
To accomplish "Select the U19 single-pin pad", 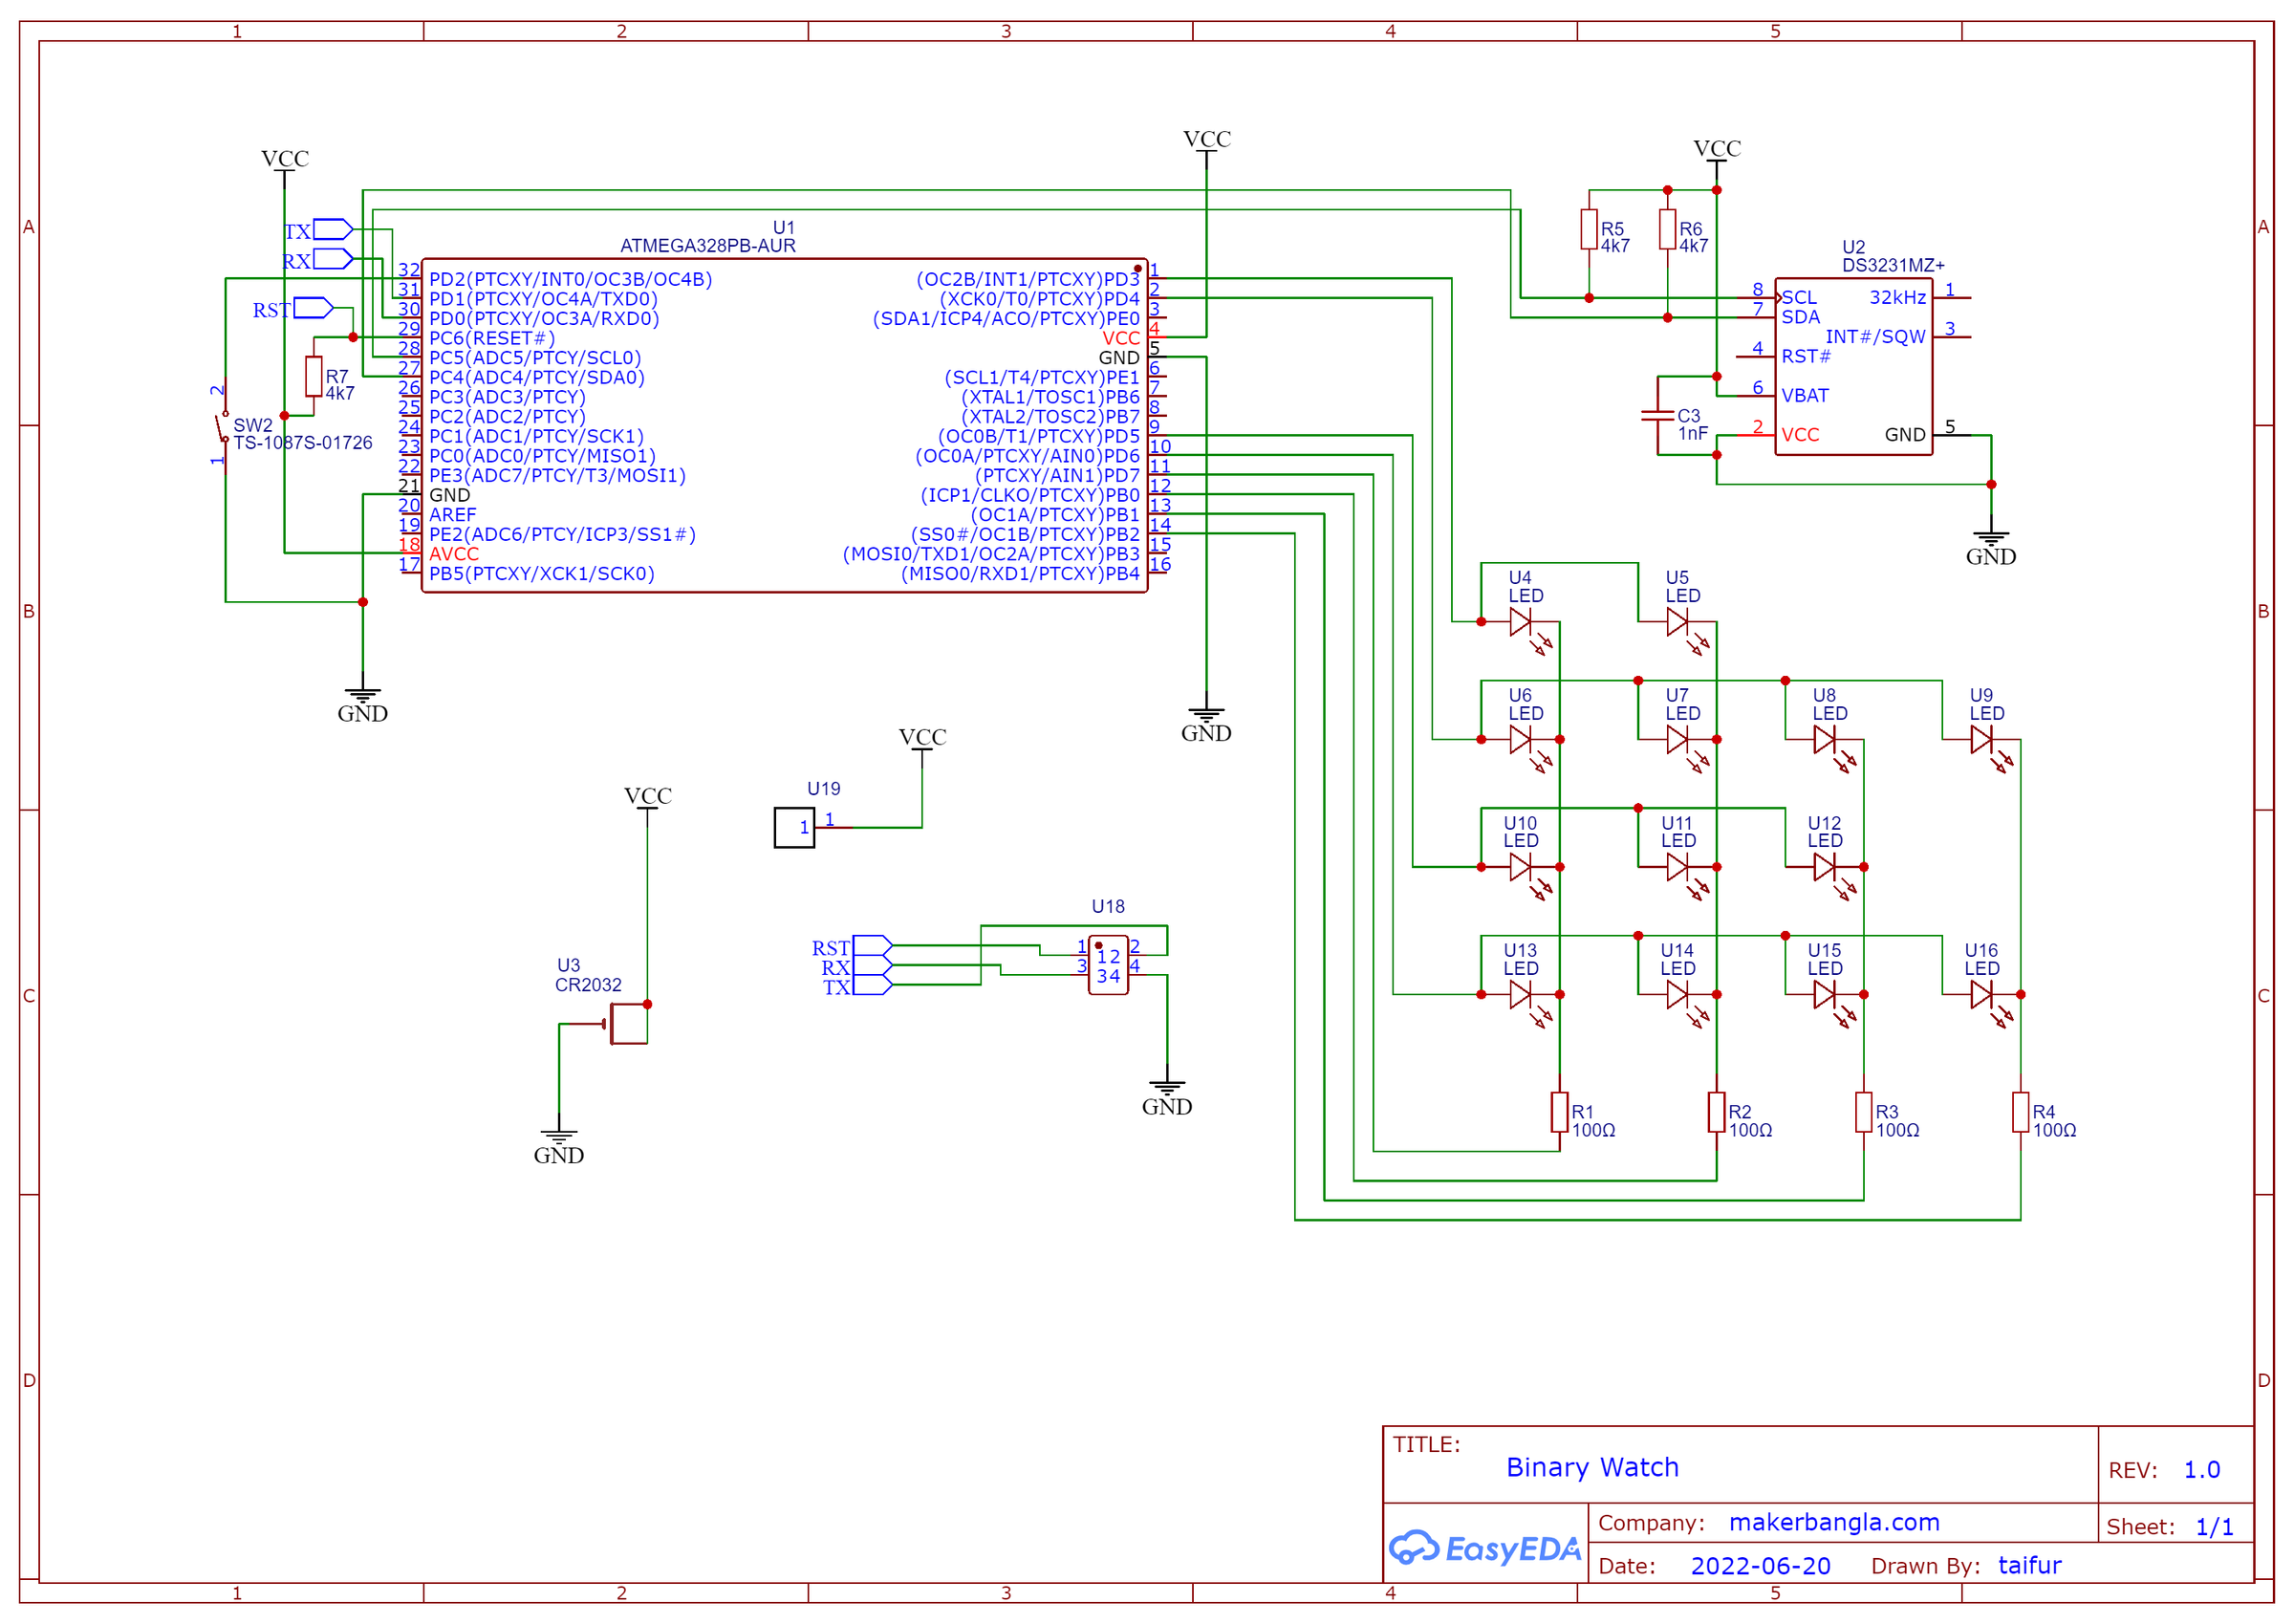I will [x=795, y=828].
